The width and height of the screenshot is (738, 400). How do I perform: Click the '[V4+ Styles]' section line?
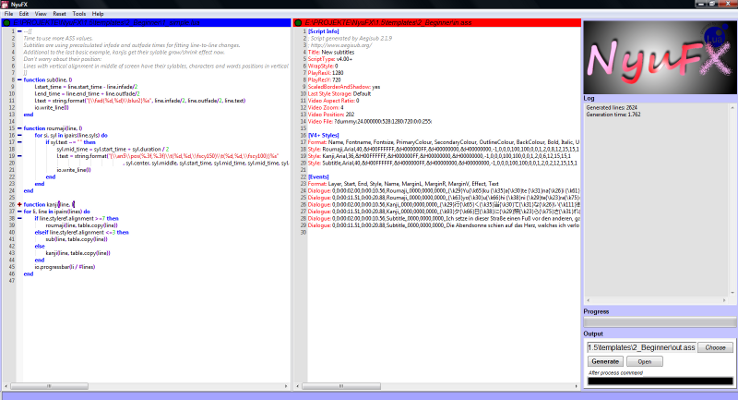[323, 135]
